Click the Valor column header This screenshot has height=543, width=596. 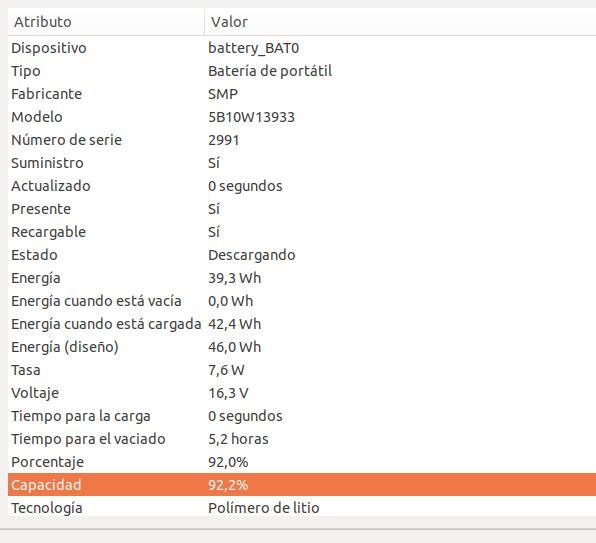pyautogui.click(x=400, y=22)
